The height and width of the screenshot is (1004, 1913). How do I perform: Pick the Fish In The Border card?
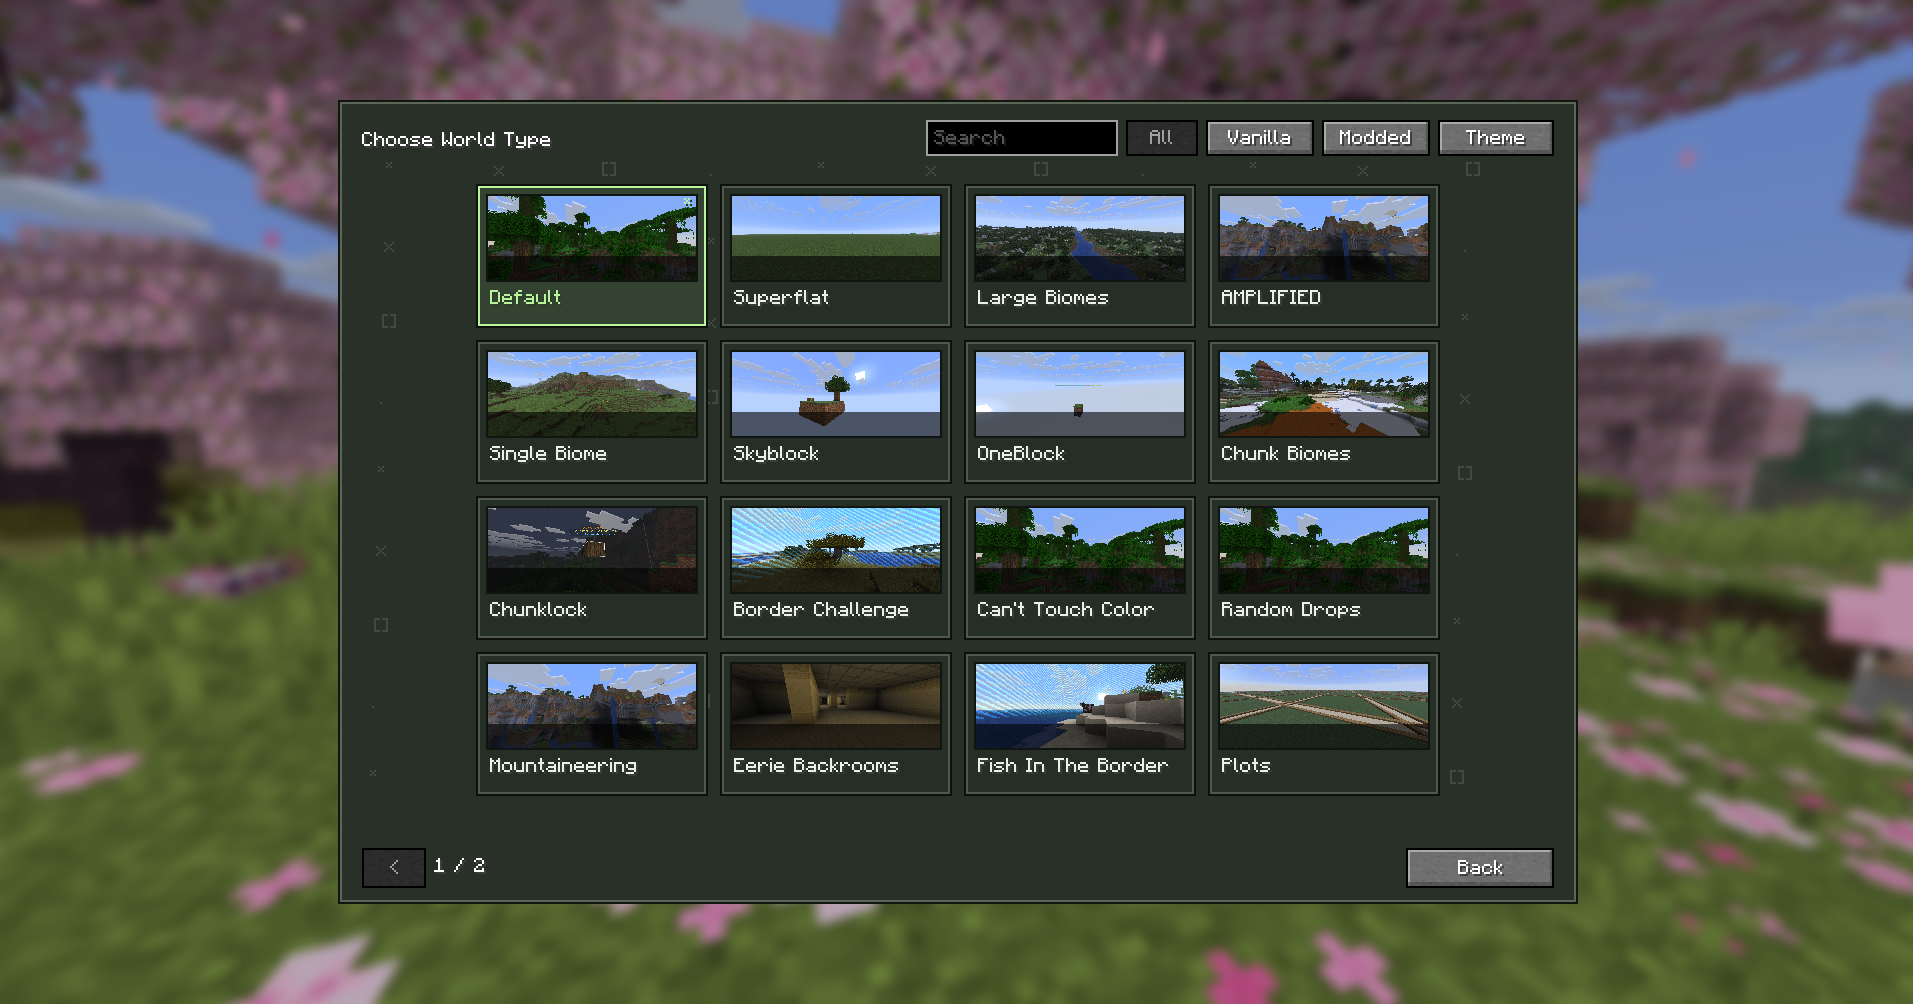click(1080, 724)
